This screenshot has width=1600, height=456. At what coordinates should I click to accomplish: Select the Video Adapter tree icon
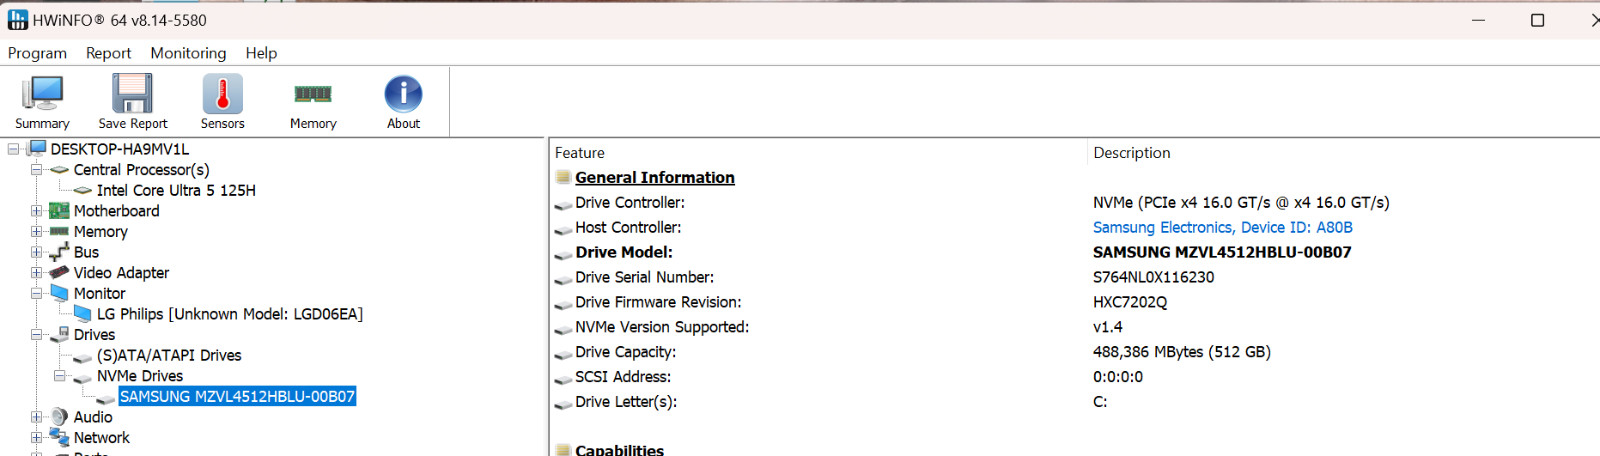(59, 272)
